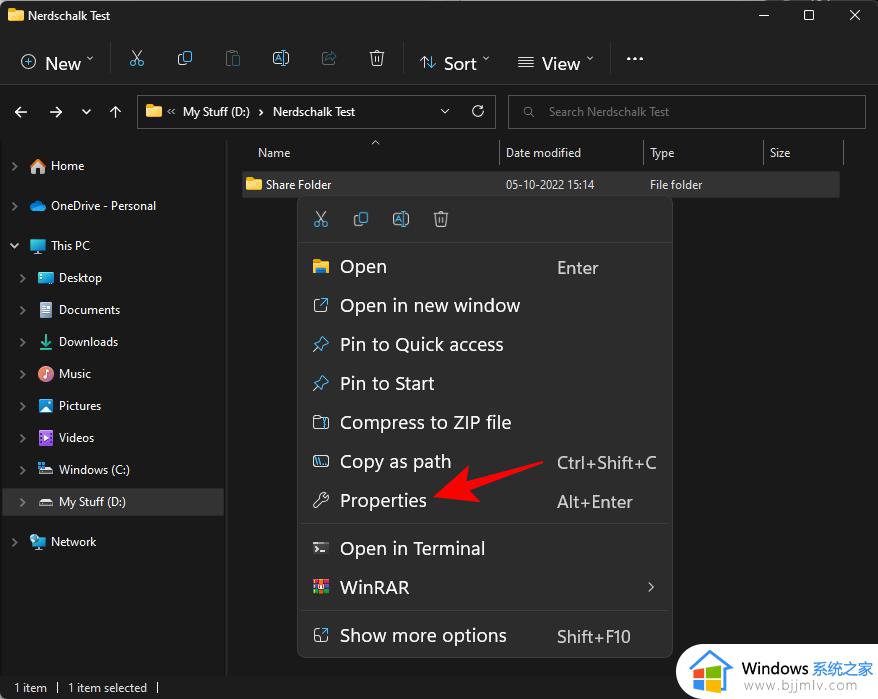Image resolution: width=878 pixels, height=699 pixels.
Task: Click the Videos icon in sidebar
Action: click(x=45, y=437)
